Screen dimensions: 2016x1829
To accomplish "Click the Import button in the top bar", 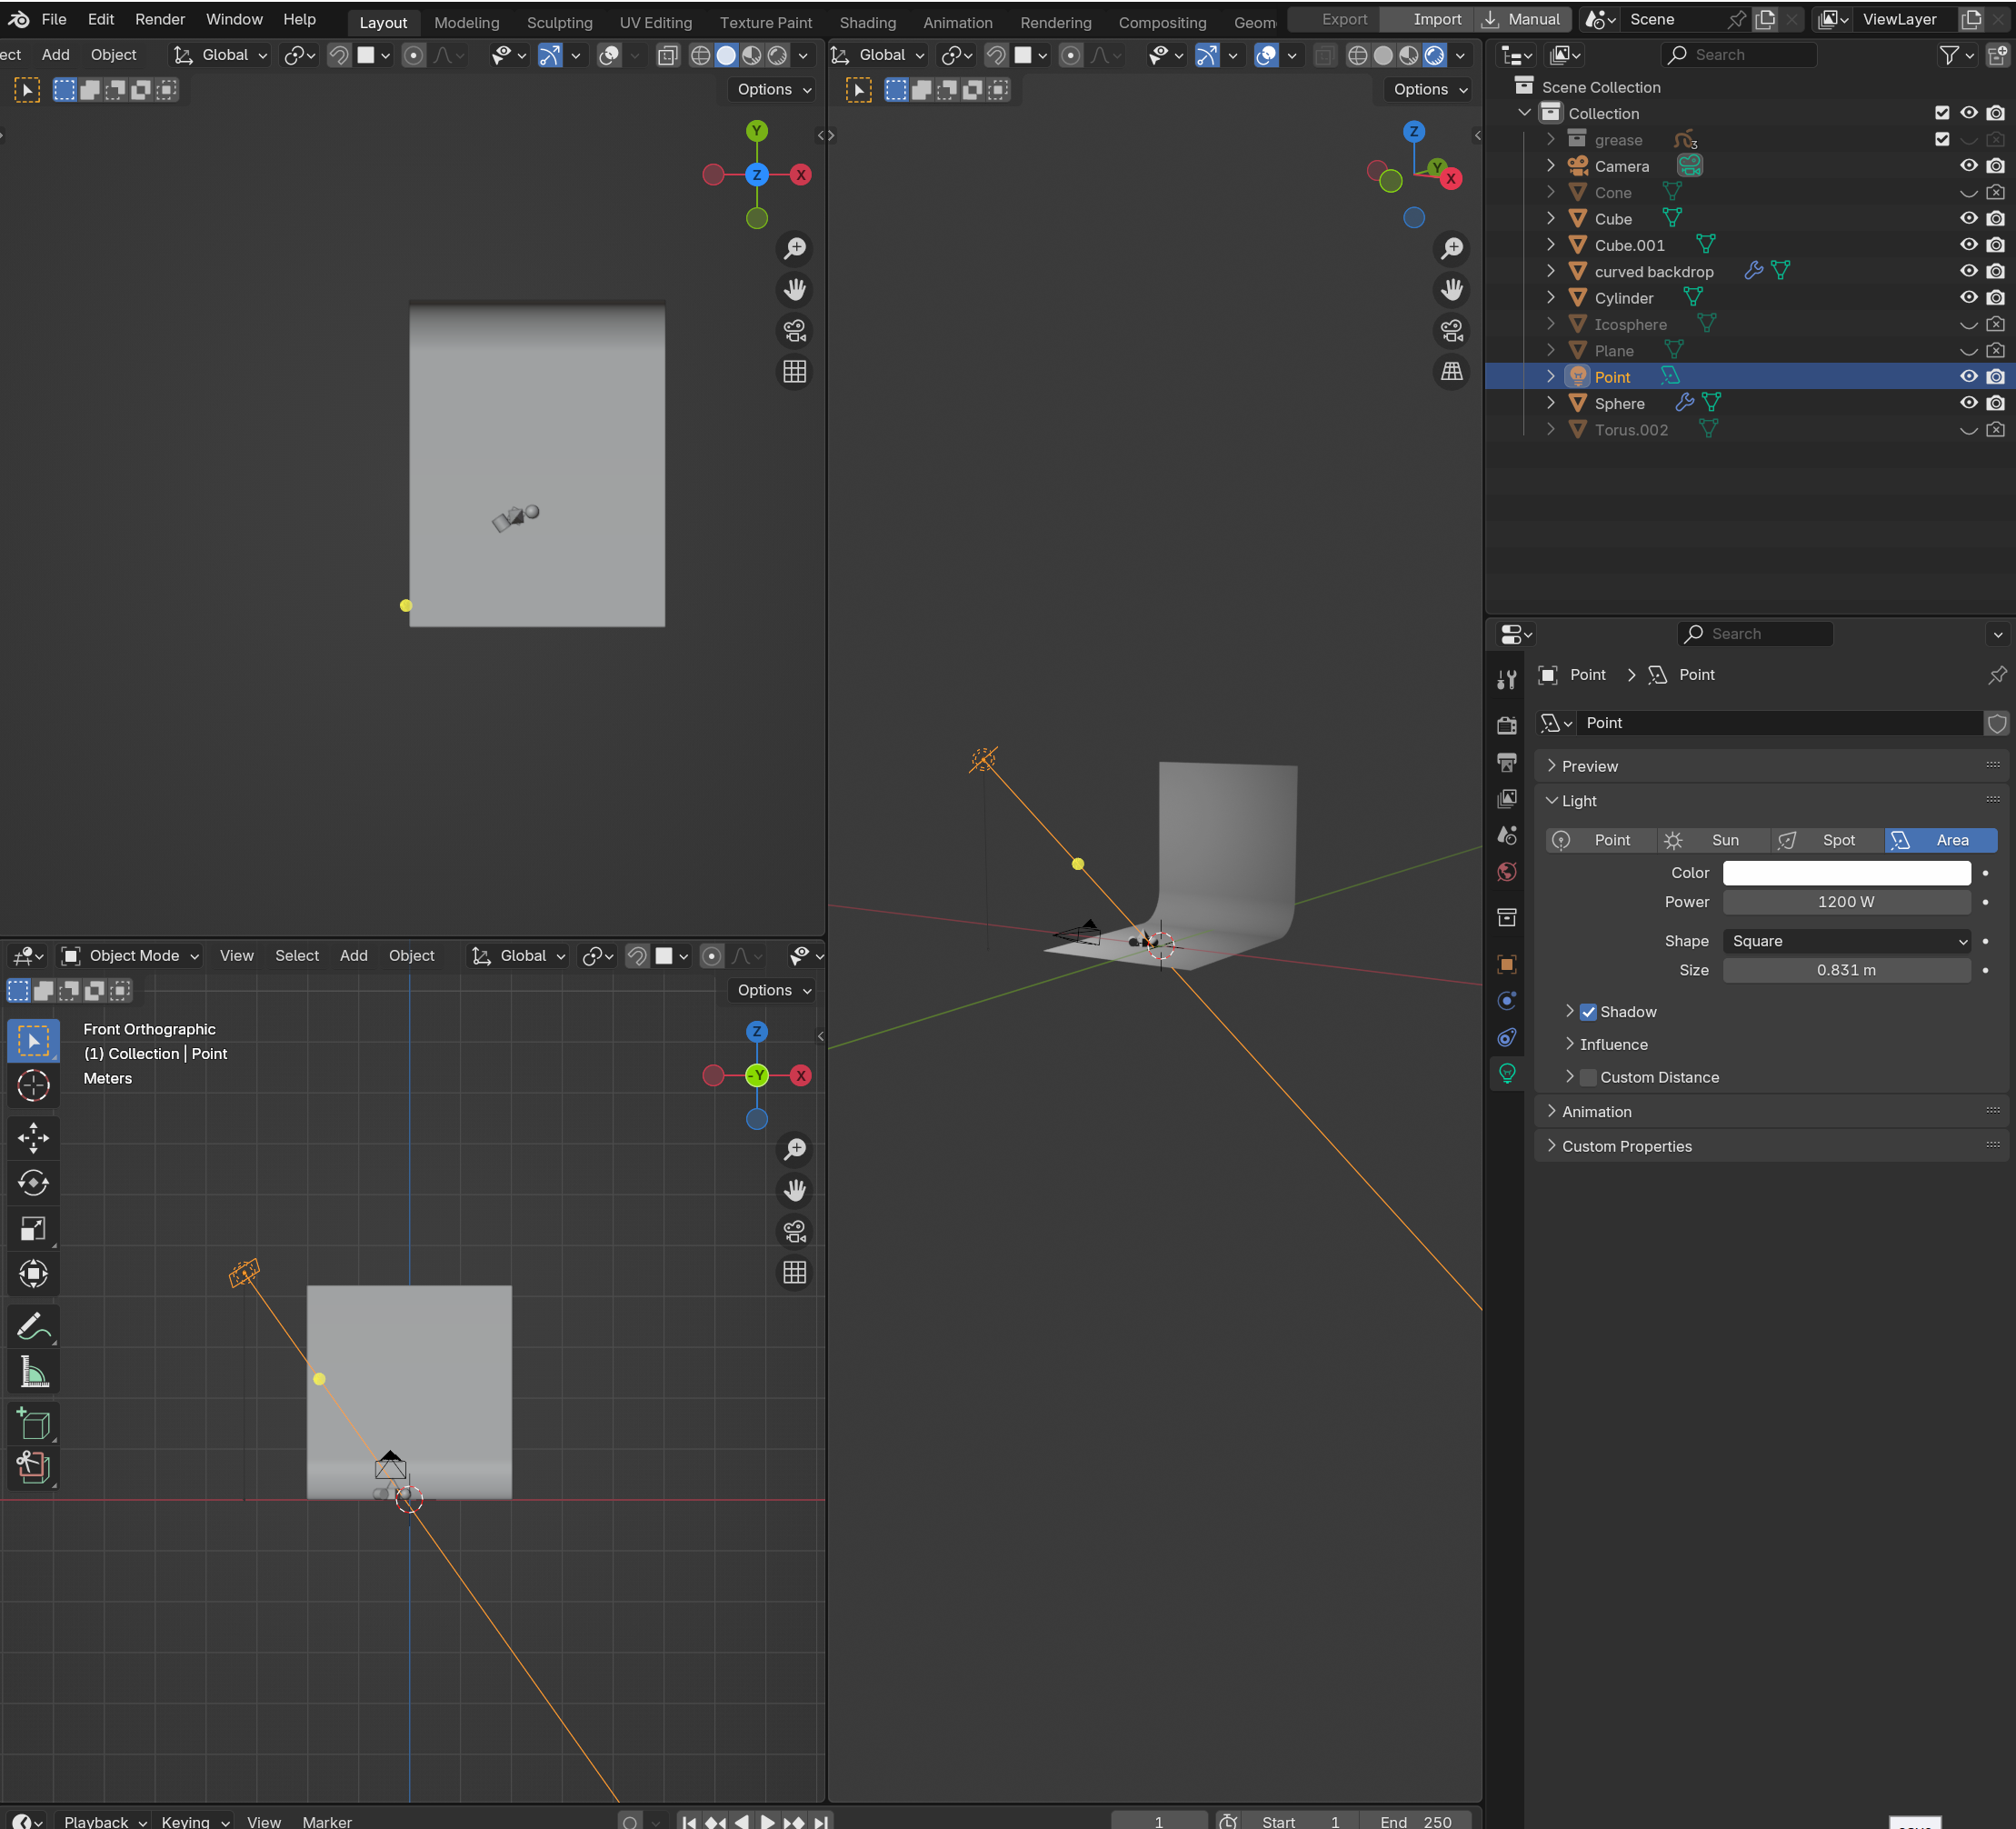I will (x=1436, y=19).
